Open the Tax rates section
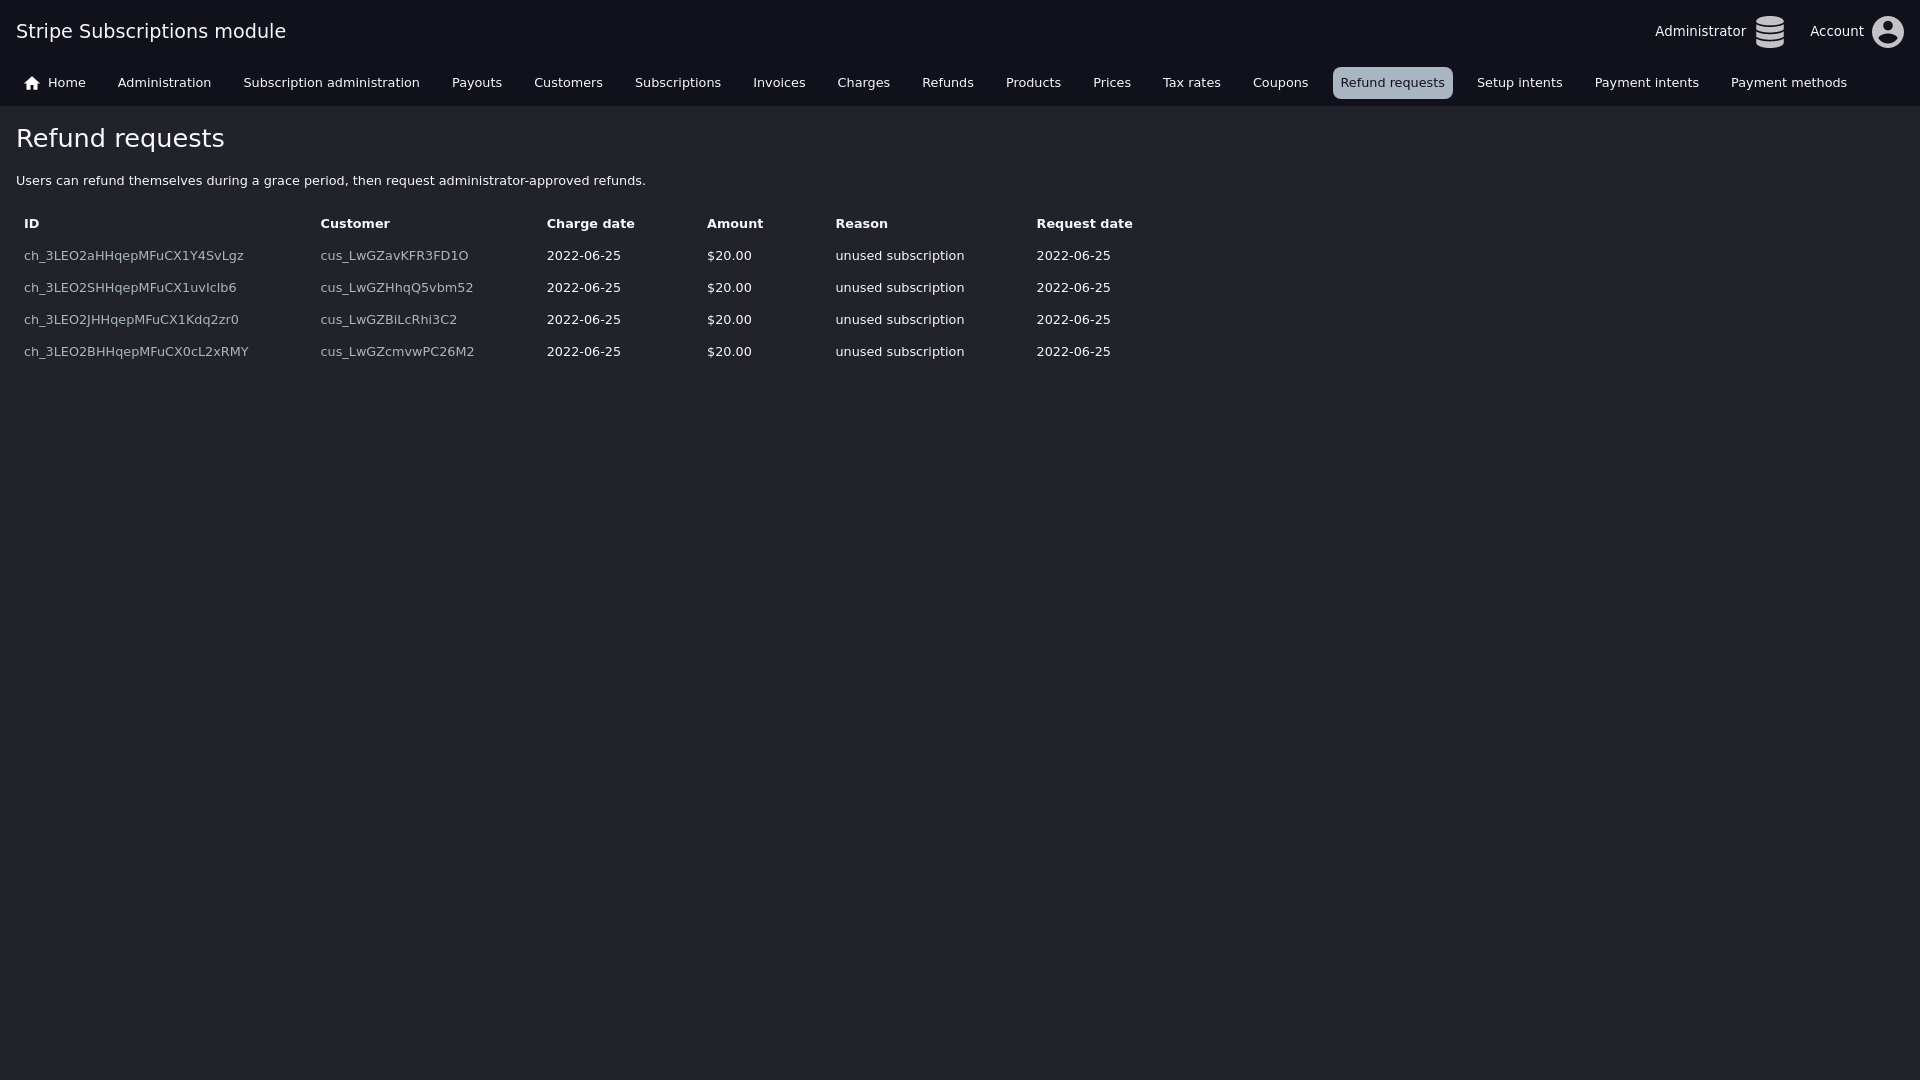1920x1080 pixels. tap(1191, 83)
